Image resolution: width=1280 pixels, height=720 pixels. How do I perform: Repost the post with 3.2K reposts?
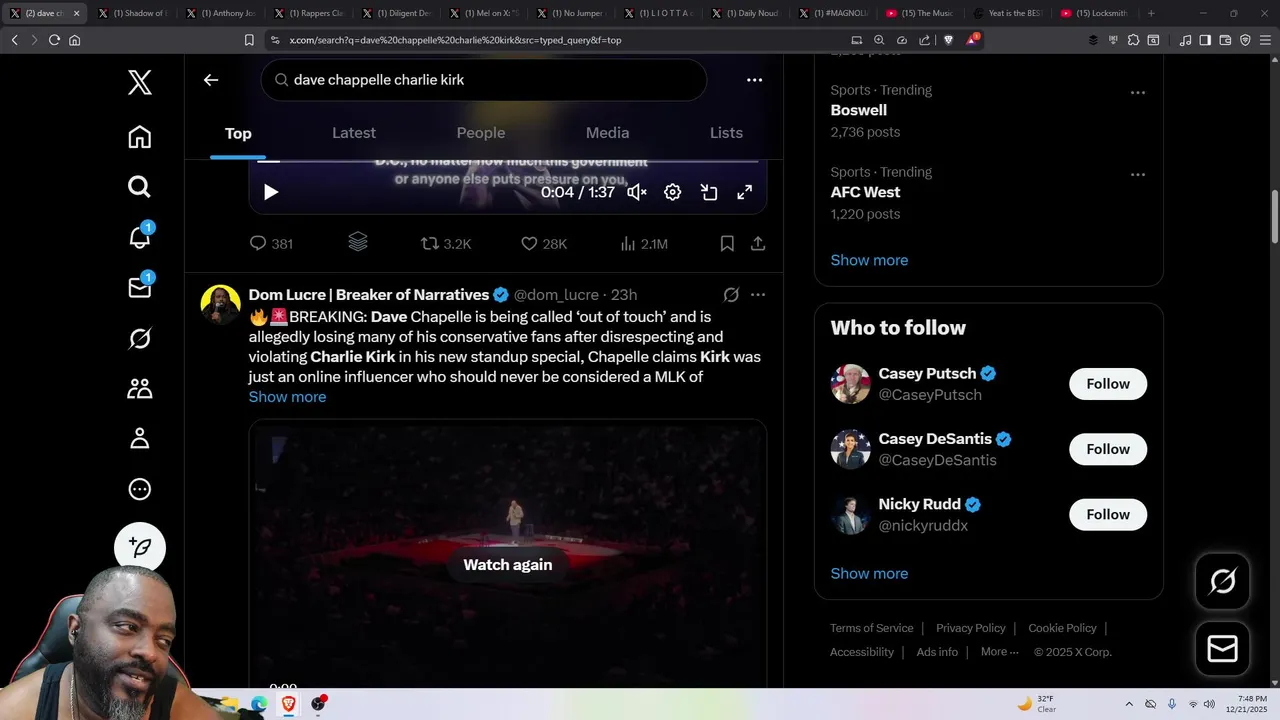coord(446,244)
